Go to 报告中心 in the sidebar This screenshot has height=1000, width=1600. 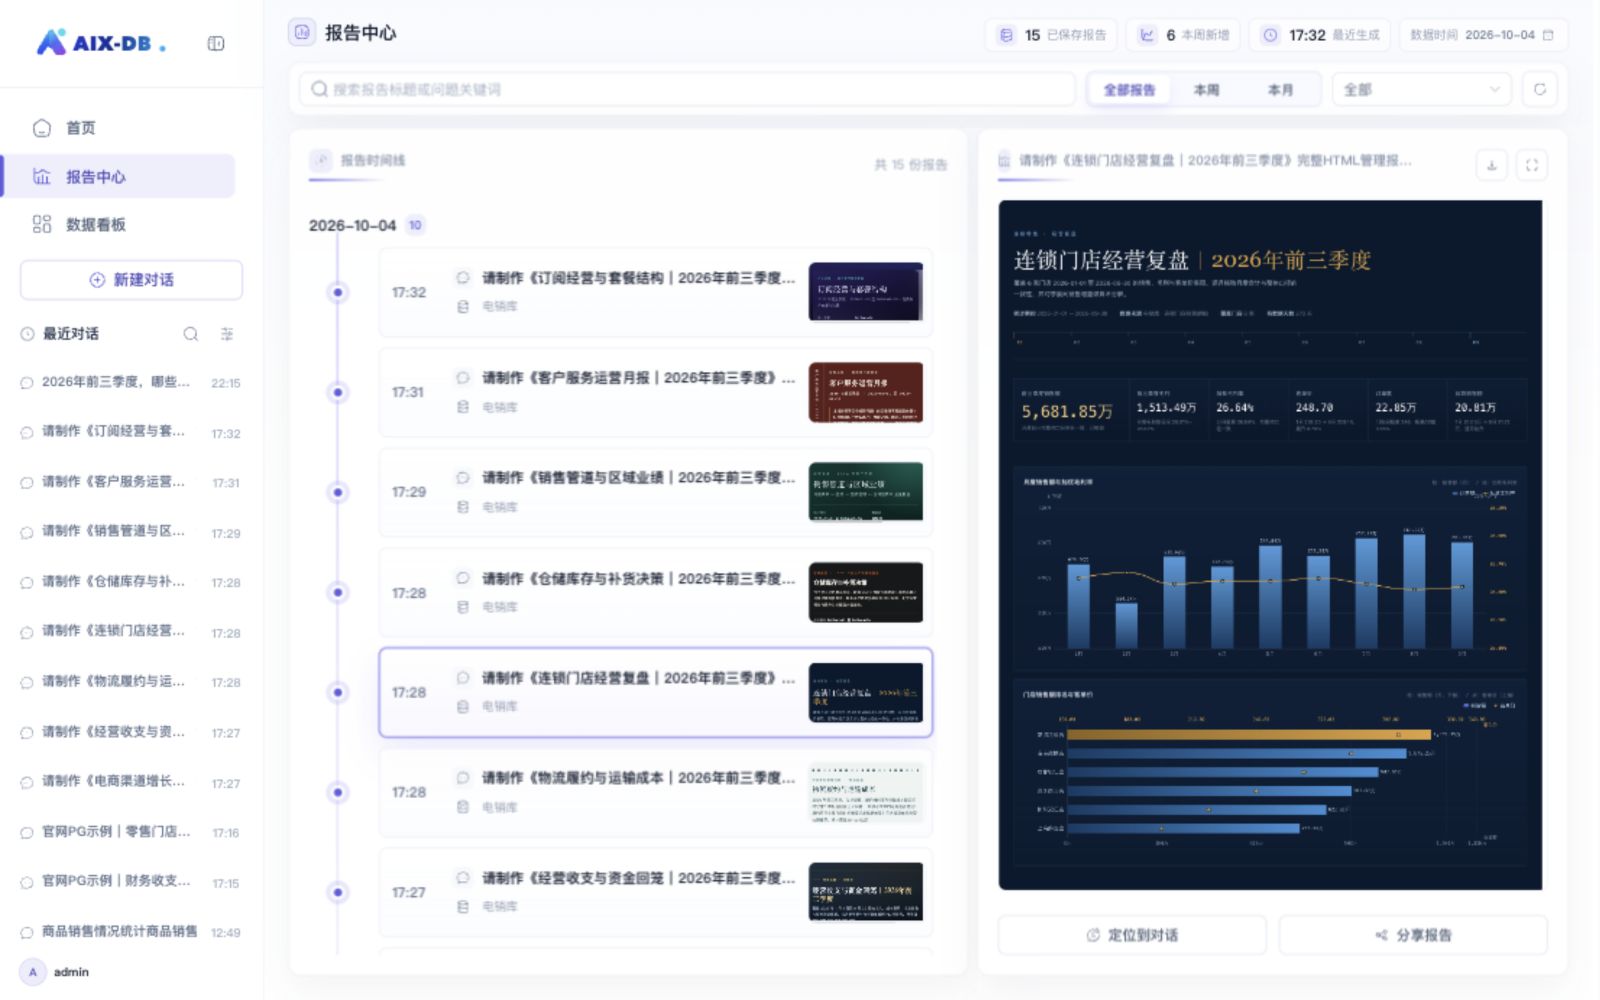pyautogui.click(x=118, y=176)
